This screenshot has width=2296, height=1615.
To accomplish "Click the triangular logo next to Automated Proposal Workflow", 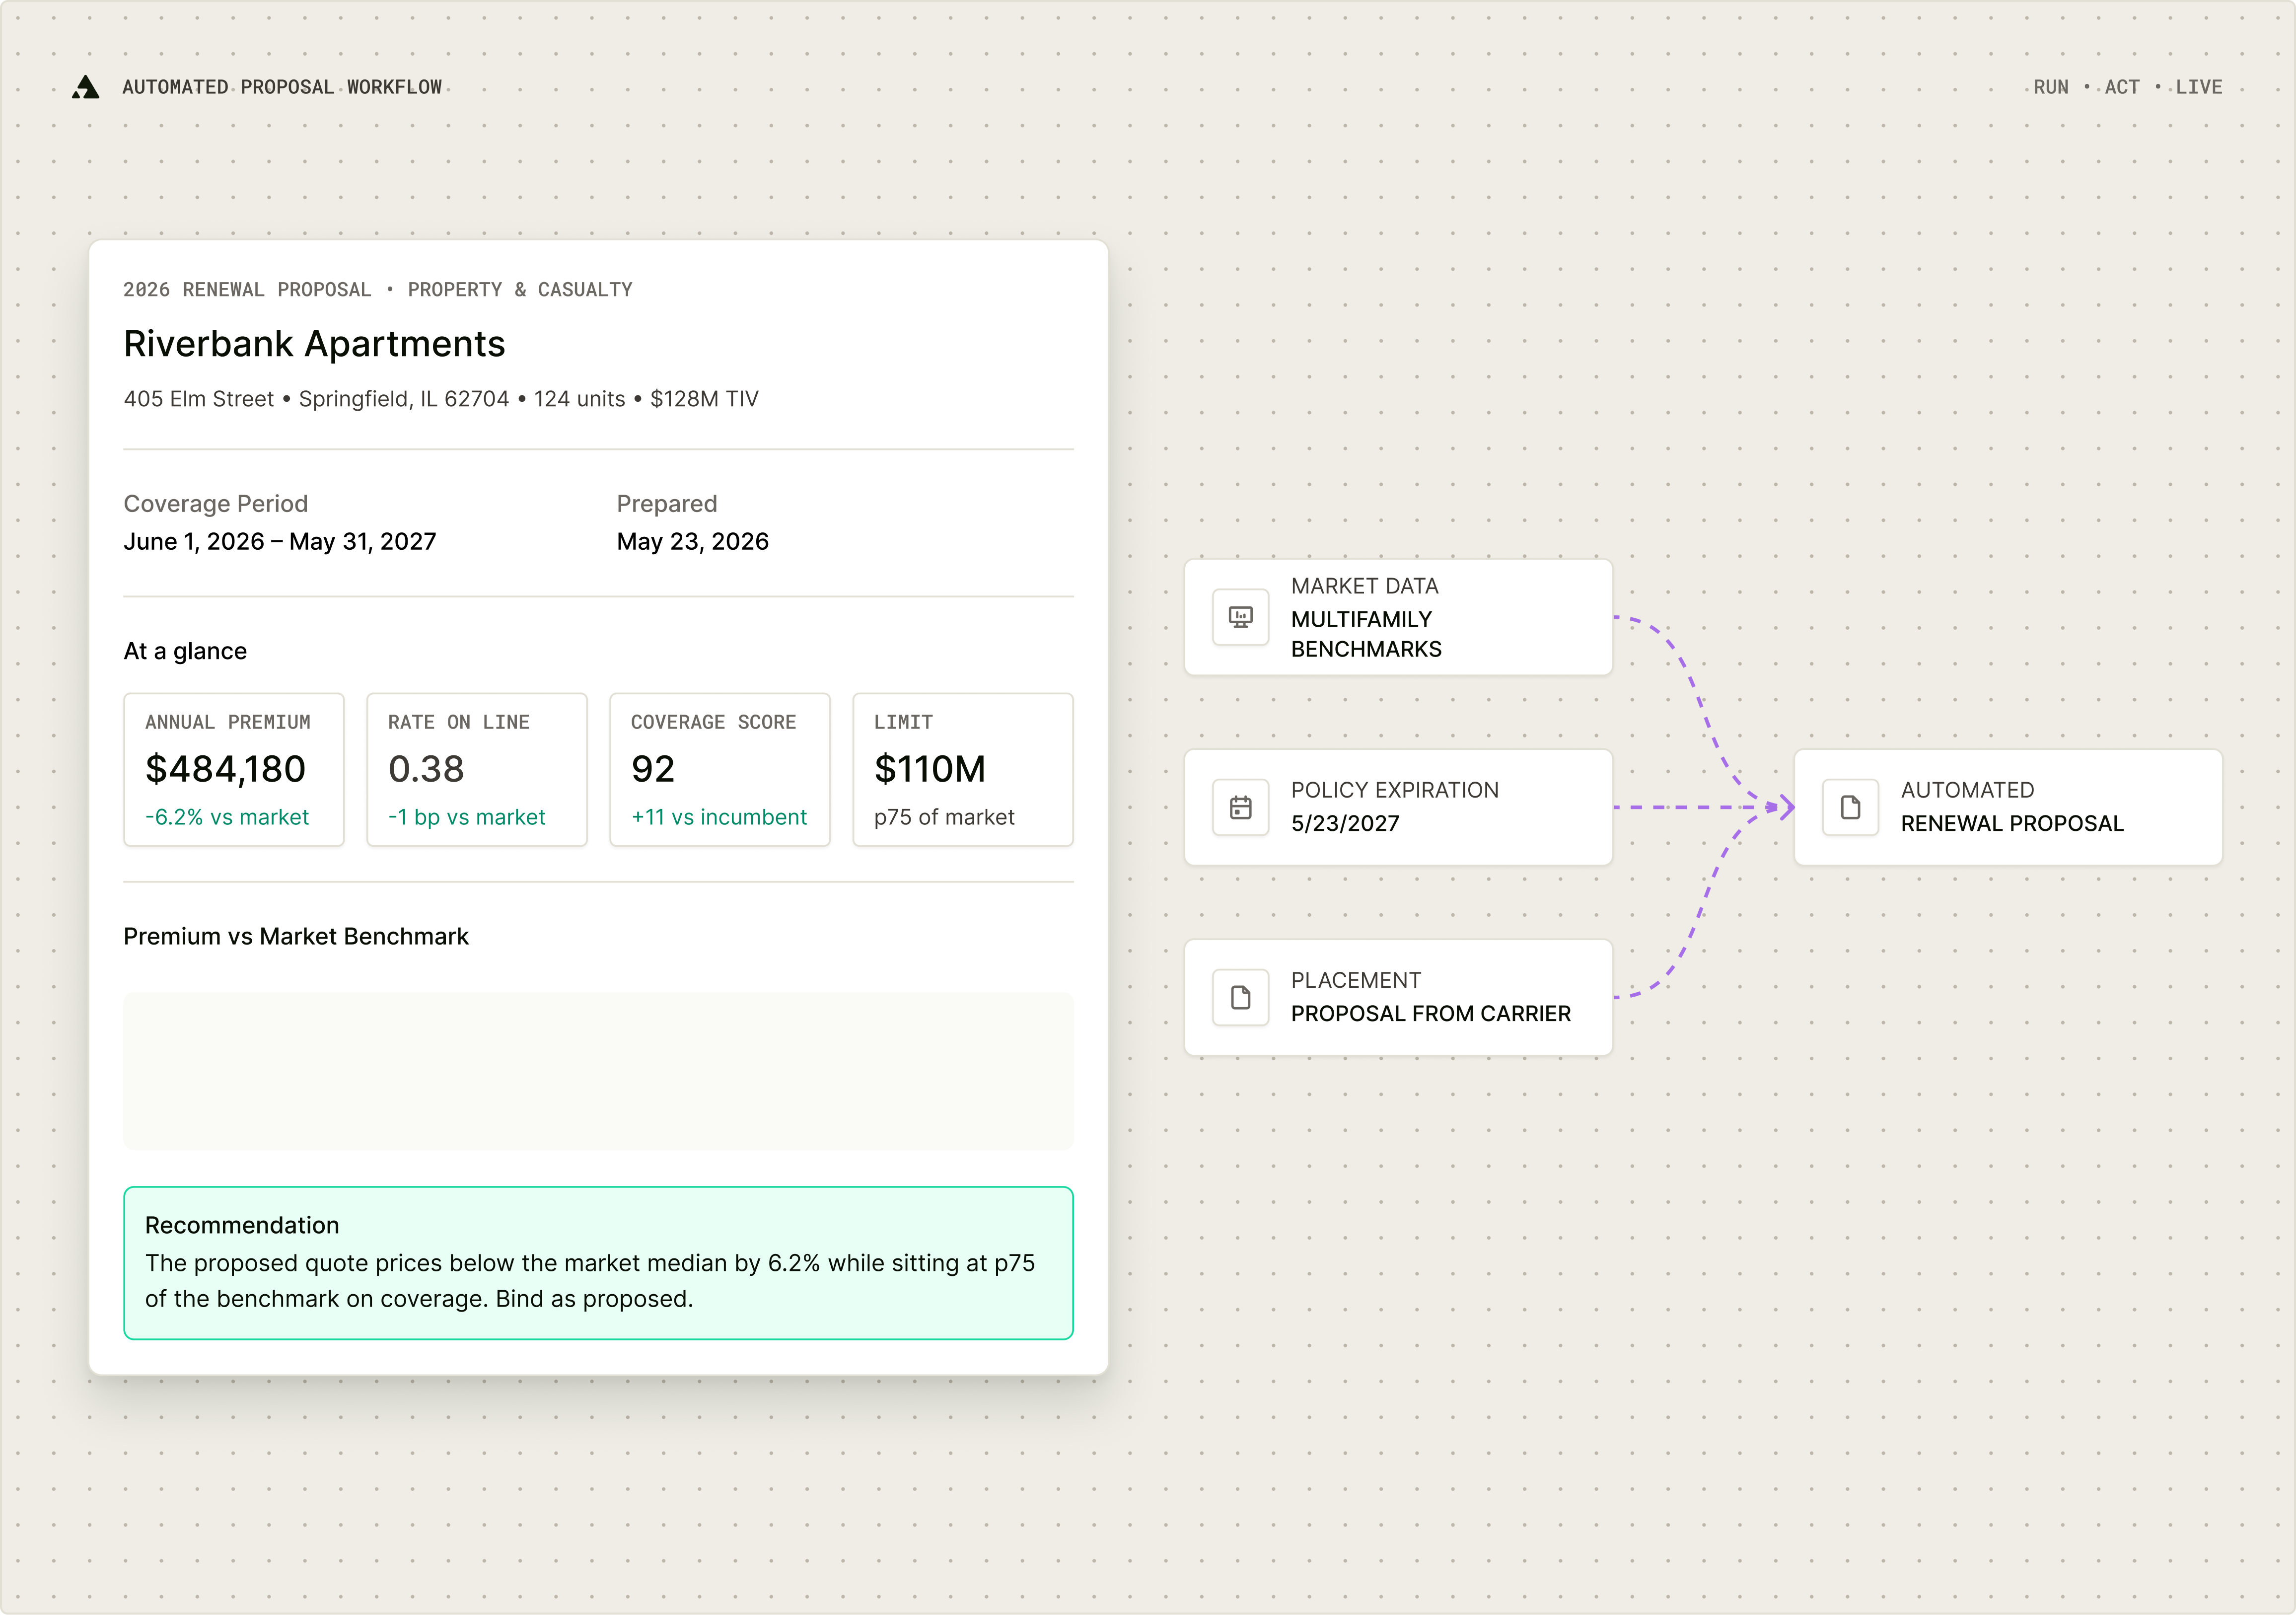I will pos(86,87).
